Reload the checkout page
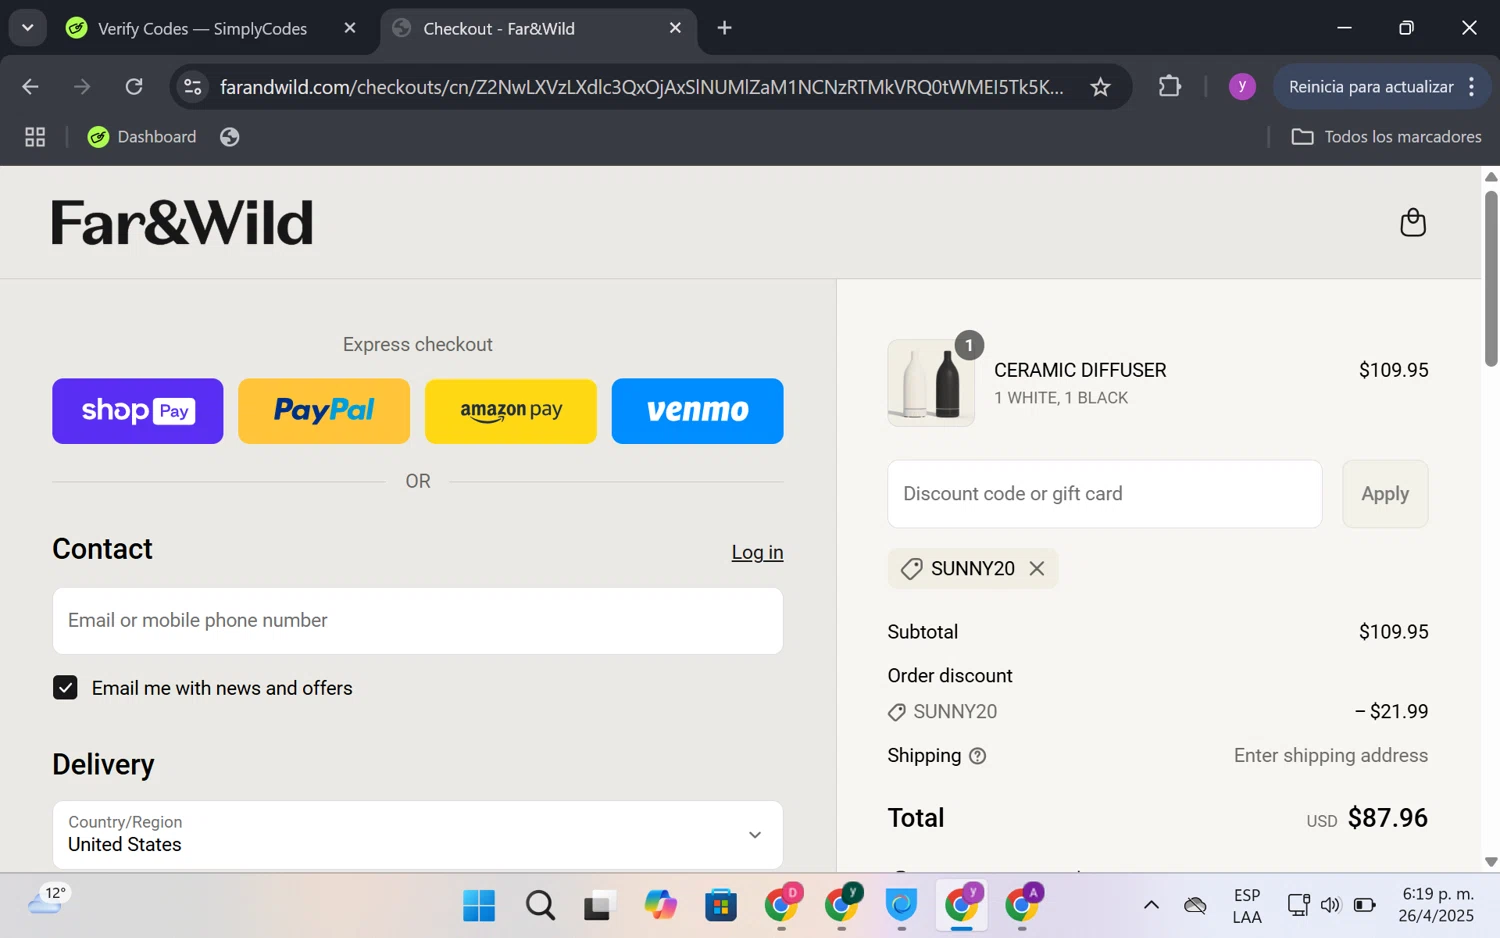The image size is (1500, 938). coord(134,87)
